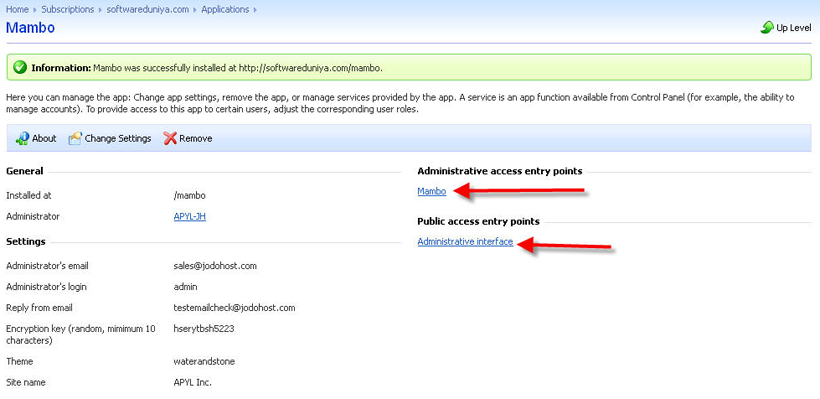The height and width of the screenshot is (399, 820).
Task: Click the Administrator's login label
Action: pos(46,287)
